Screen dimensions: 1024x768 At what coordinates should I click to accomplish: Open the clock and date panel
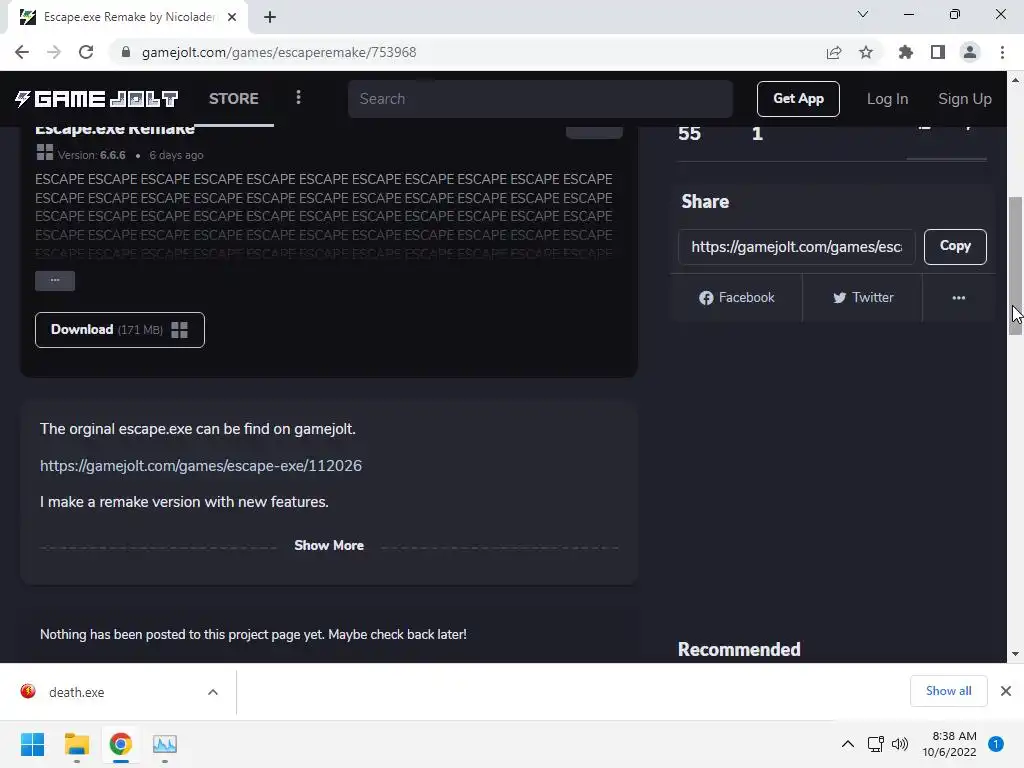pos(949,744)
